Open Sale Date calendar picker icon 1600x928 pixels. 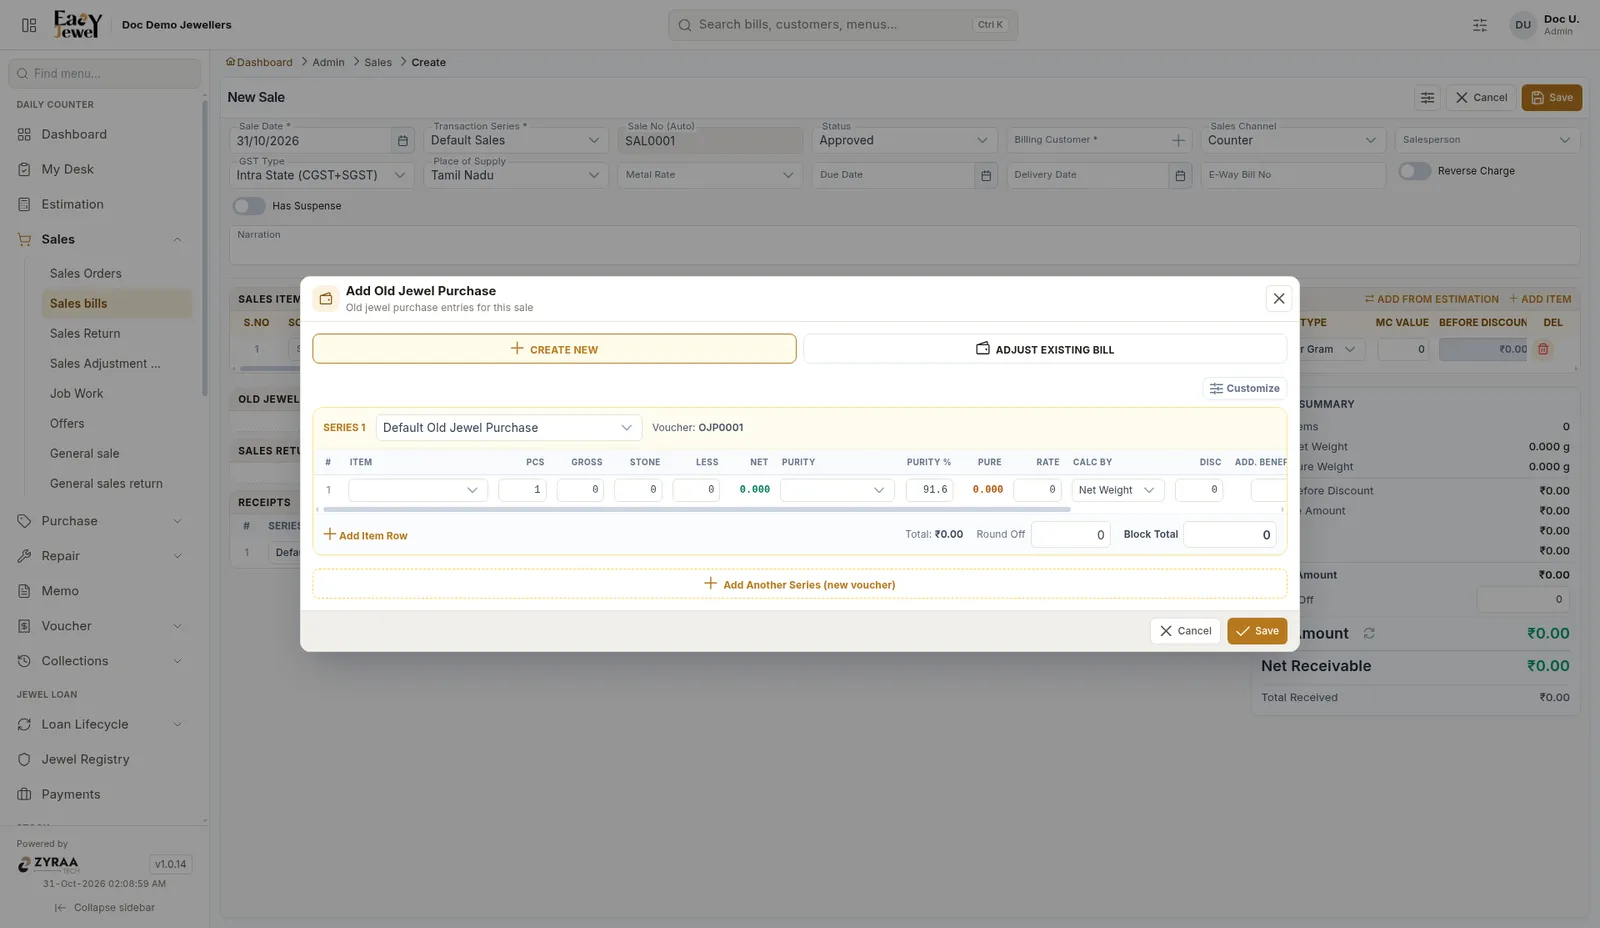point(403,141)
